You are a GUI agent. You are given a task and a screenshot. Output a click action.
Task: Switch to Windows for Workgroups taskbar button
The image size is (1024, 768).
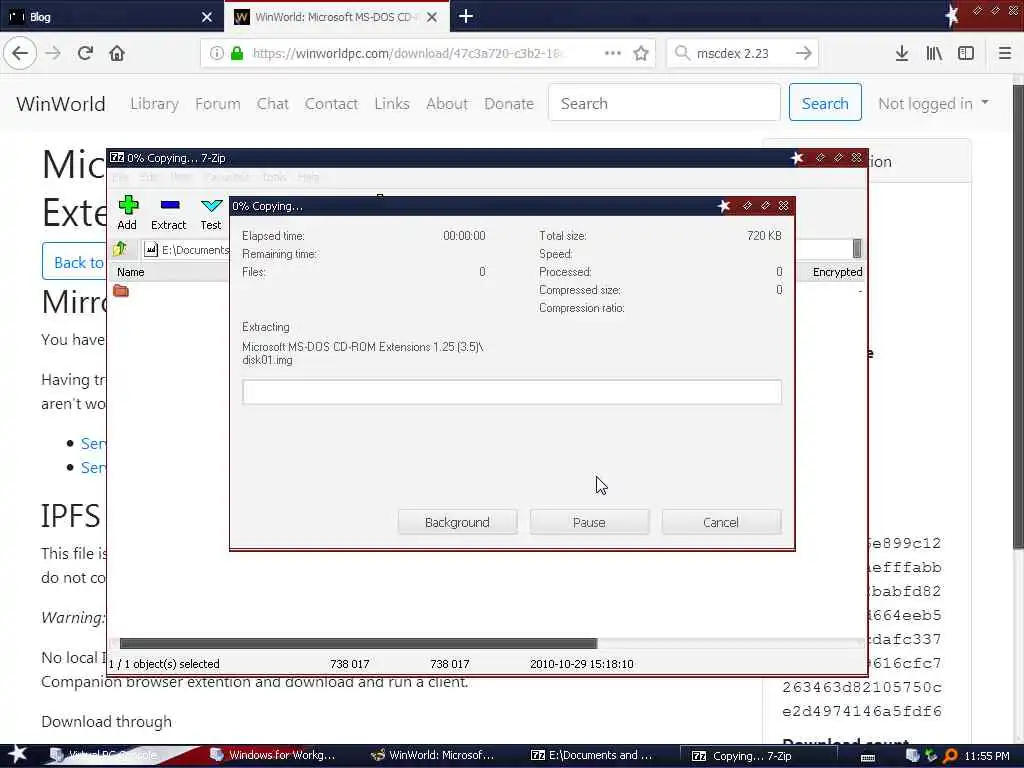click(x=273, y=755)
